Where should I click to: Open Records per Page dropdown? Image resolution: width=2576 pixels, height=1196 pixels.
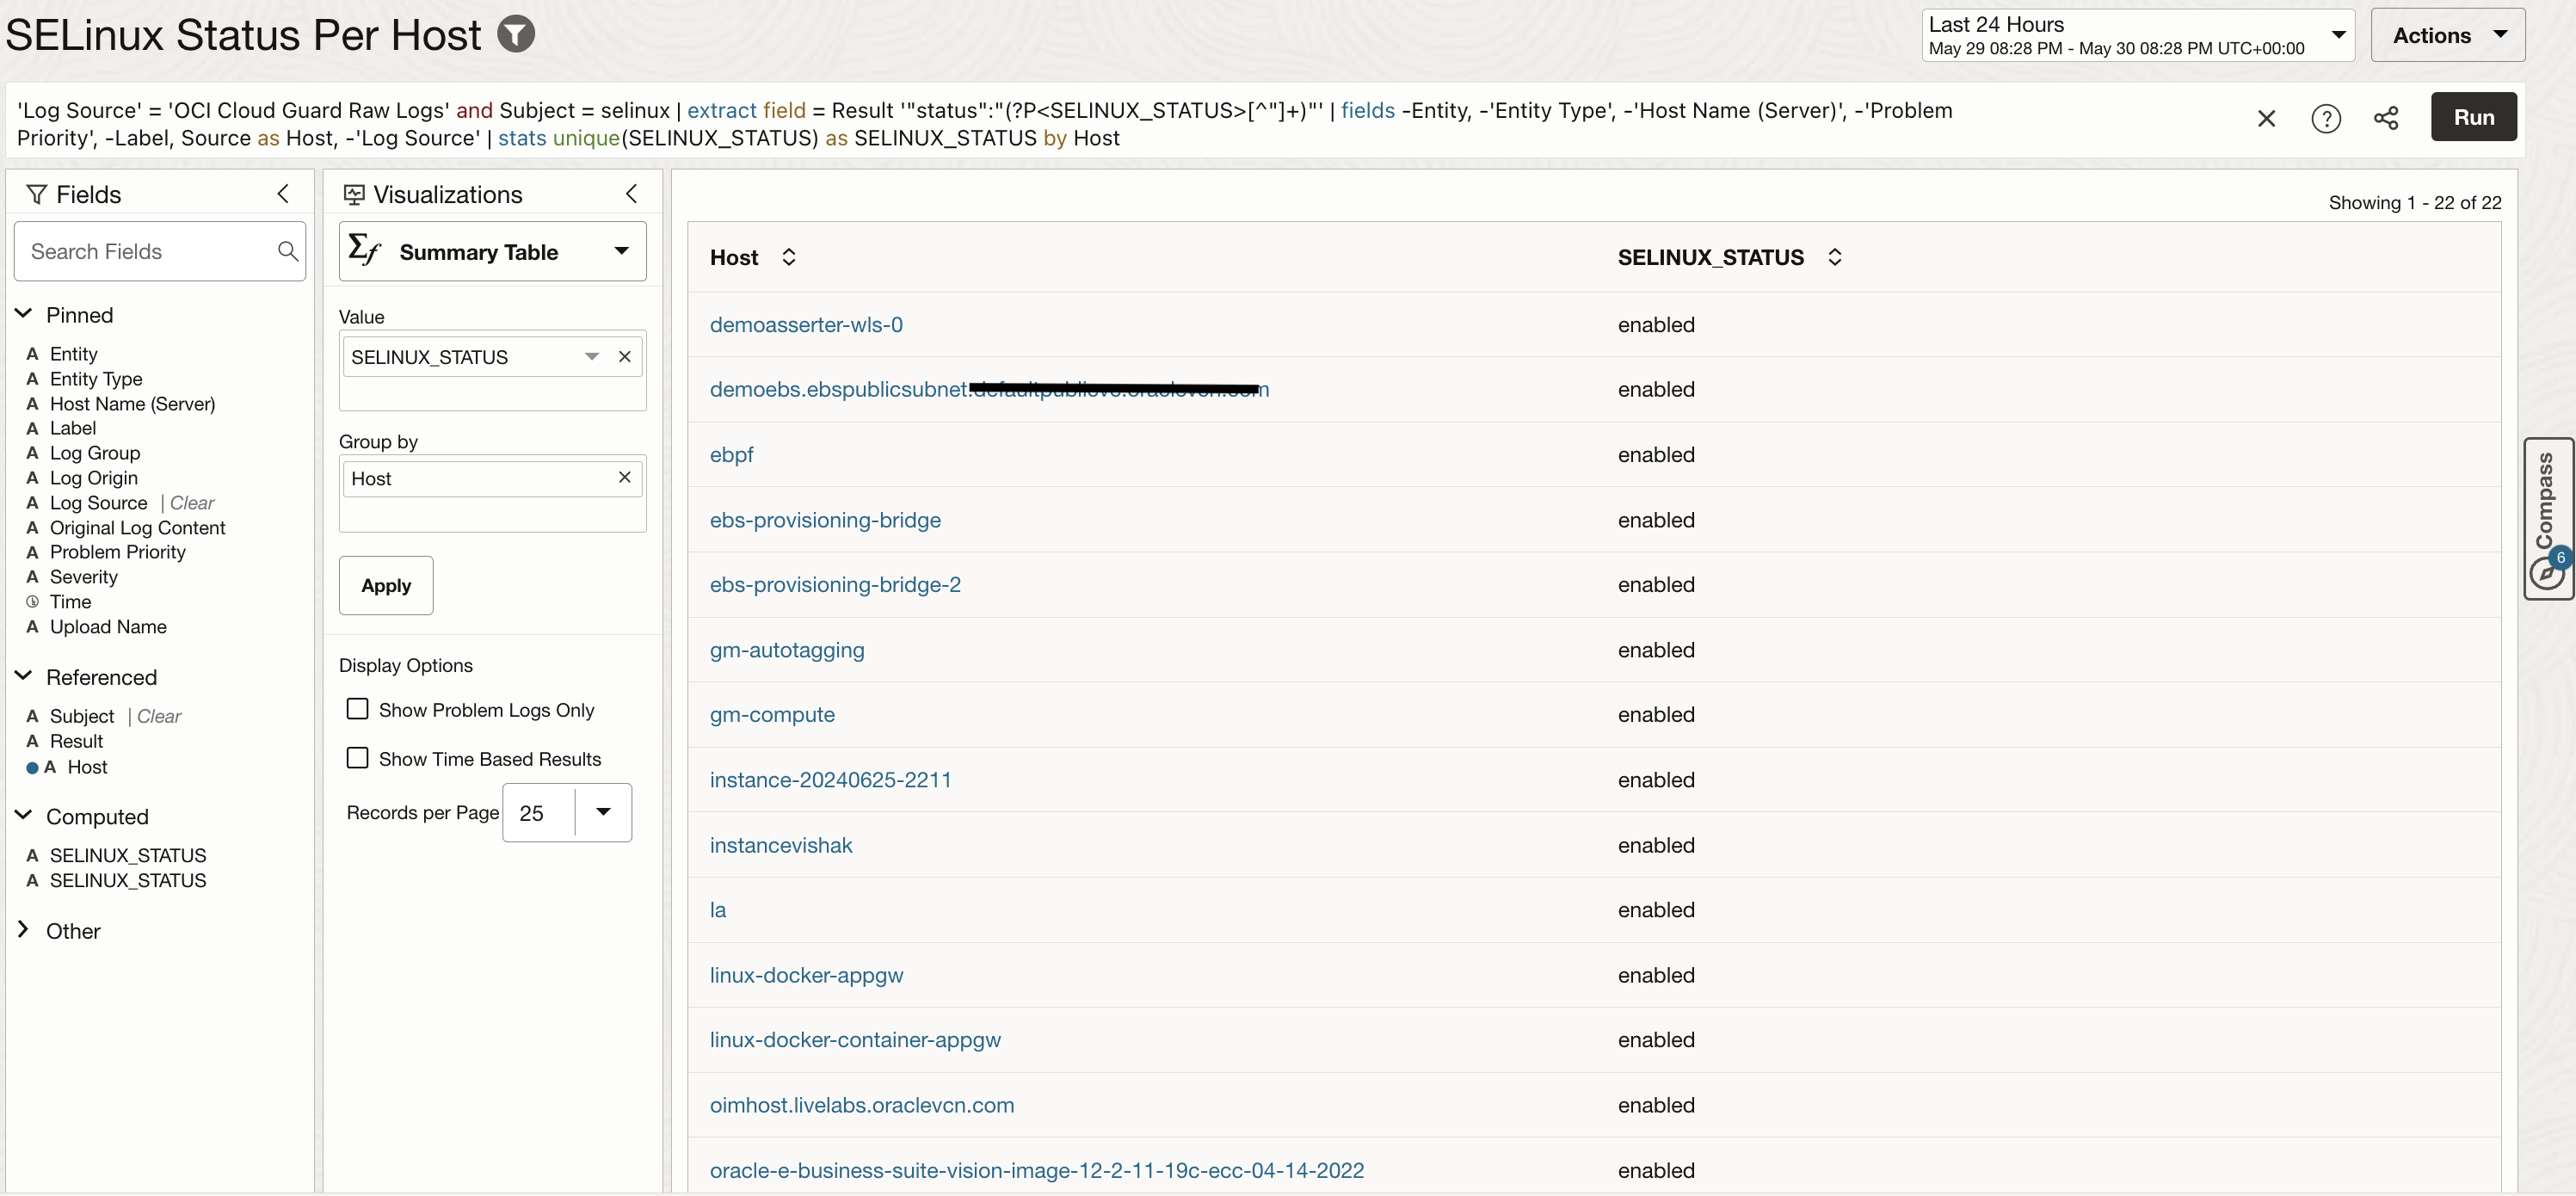click(602, 812)
